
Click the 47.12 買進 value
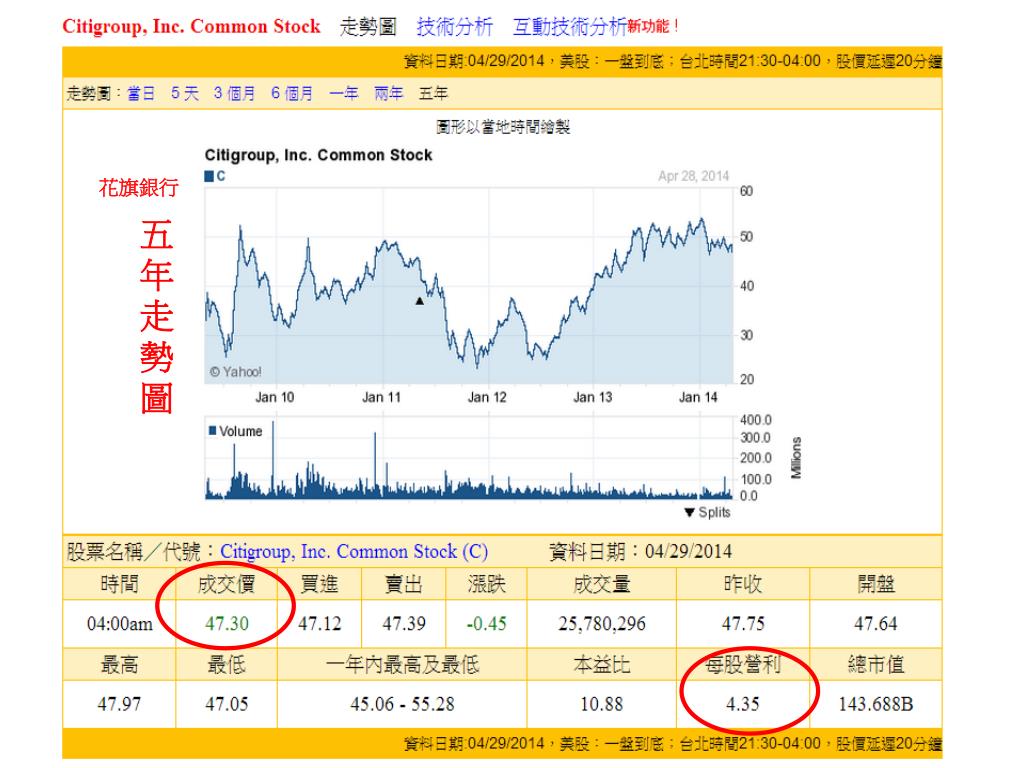(319, 624)
